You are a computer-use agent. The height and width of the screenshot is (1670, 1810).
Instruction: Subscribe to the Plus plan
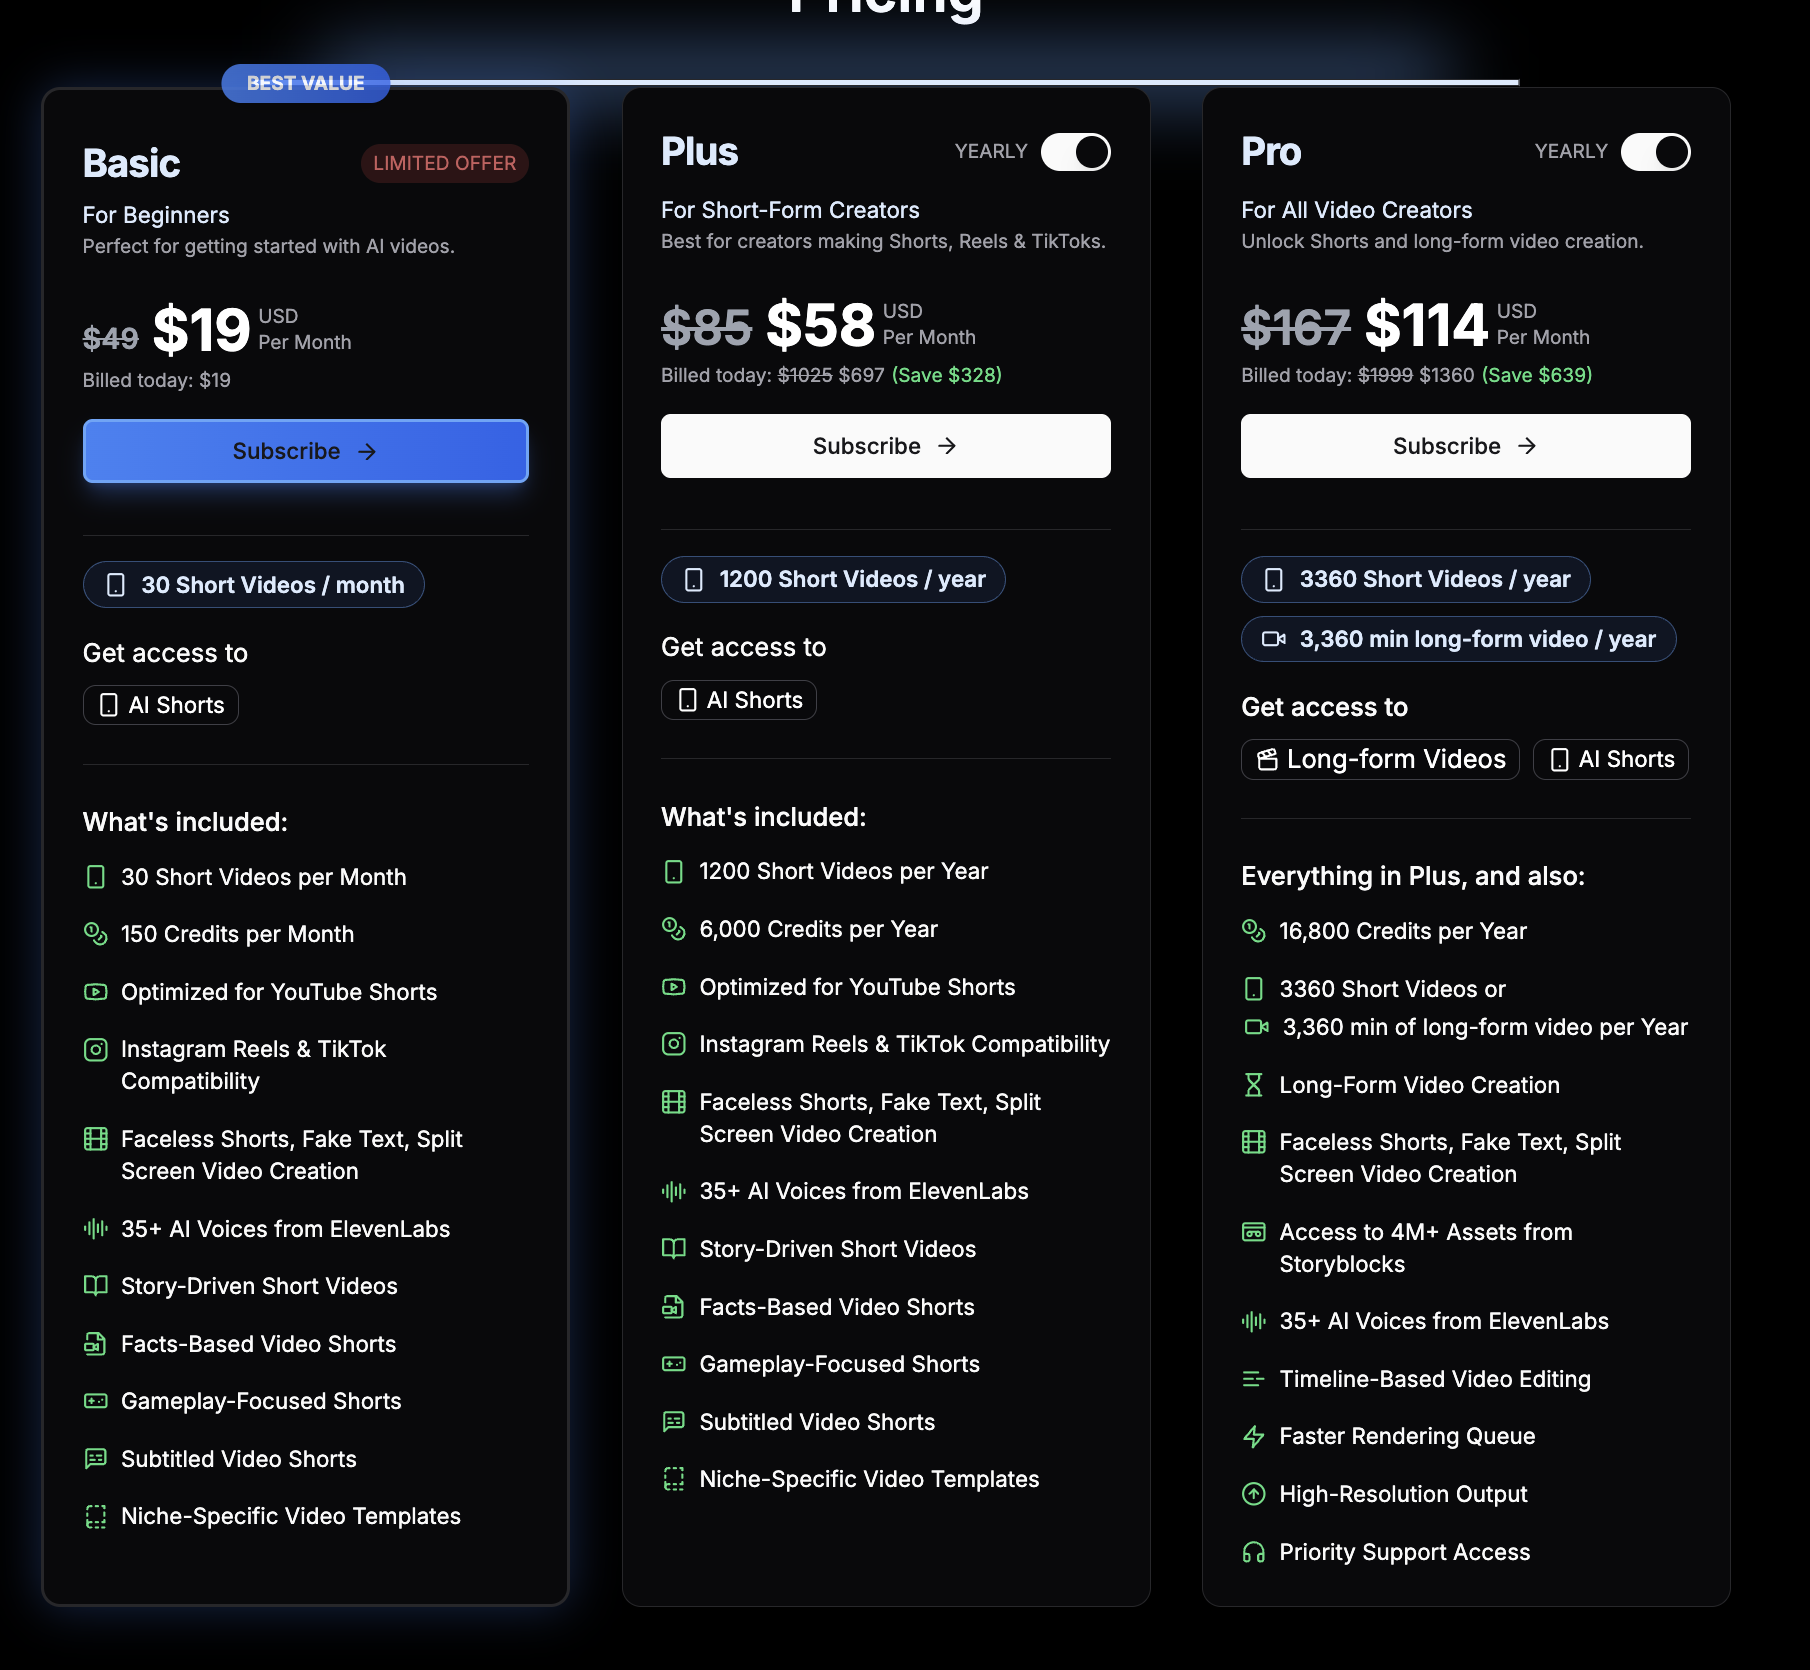point(885,446)
